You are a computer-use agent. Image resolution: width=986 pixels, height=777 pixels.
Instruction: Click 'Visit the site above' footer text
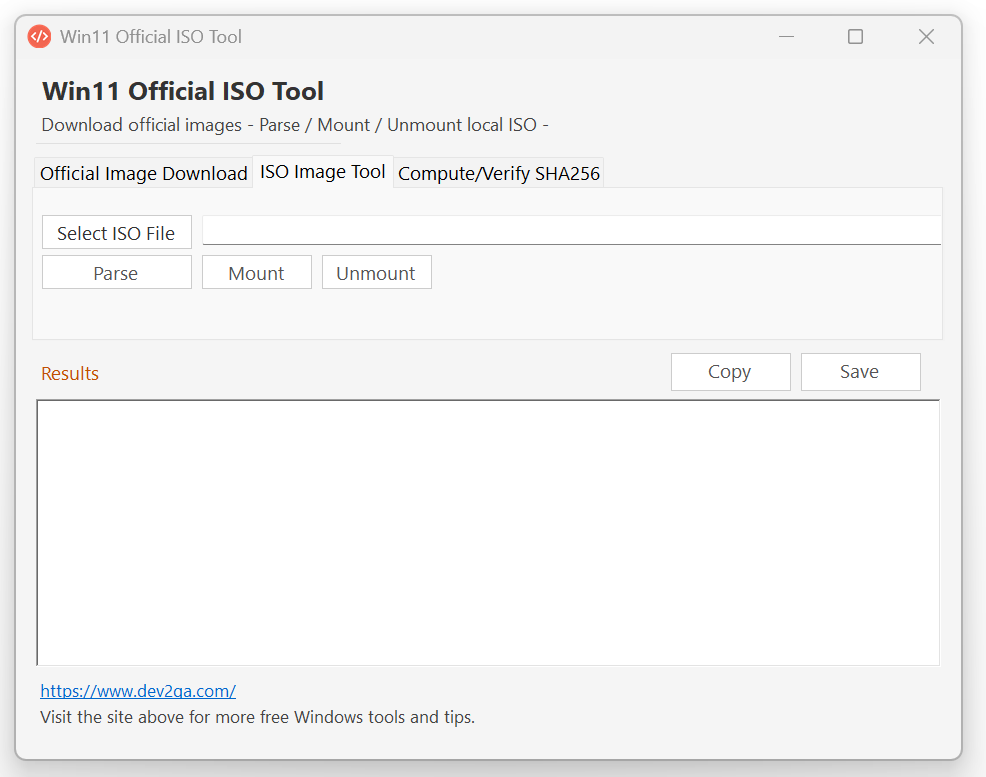pos(257,717)
